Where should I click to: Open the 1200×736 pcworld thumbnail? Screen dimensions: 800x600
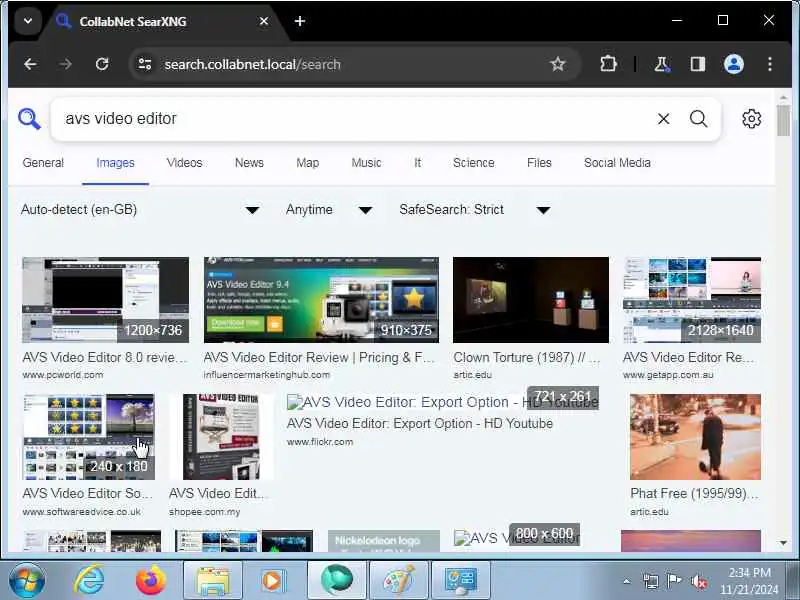click(105, 300)
